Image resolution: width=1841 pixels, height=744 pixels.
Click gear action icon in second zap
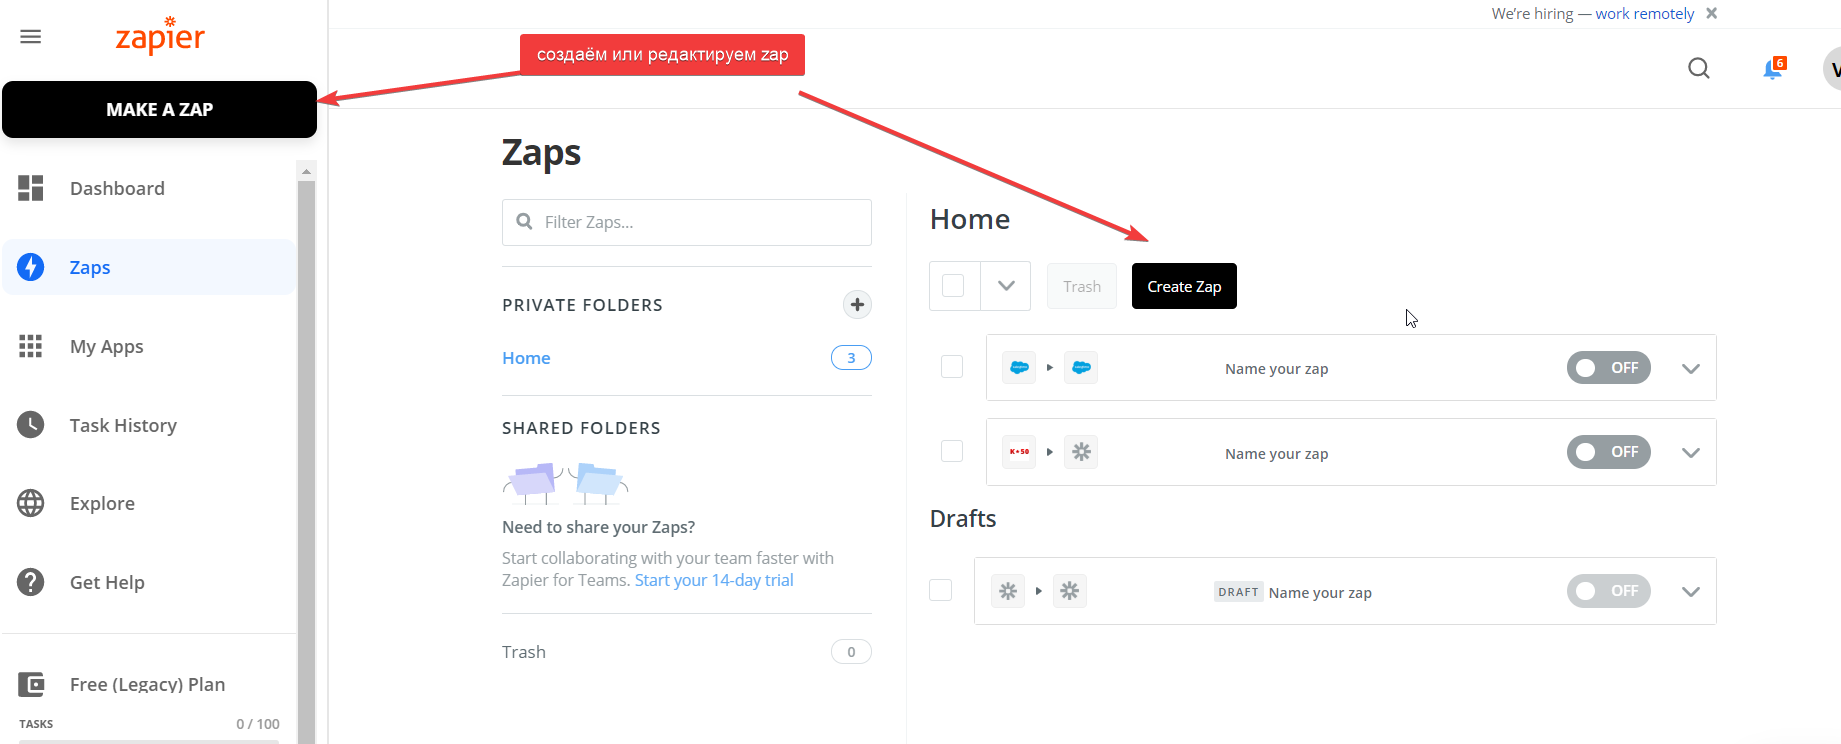[1081, 452]
